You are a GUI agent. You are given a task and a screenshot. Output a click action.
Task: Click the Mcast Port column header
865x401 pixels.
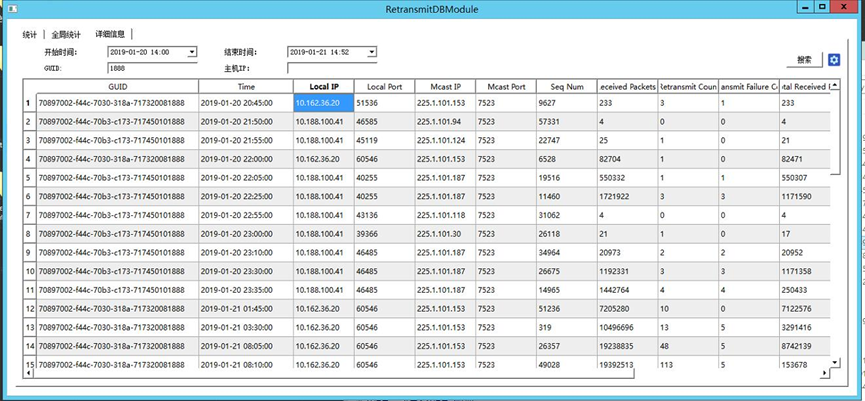(x=506, y=87)
